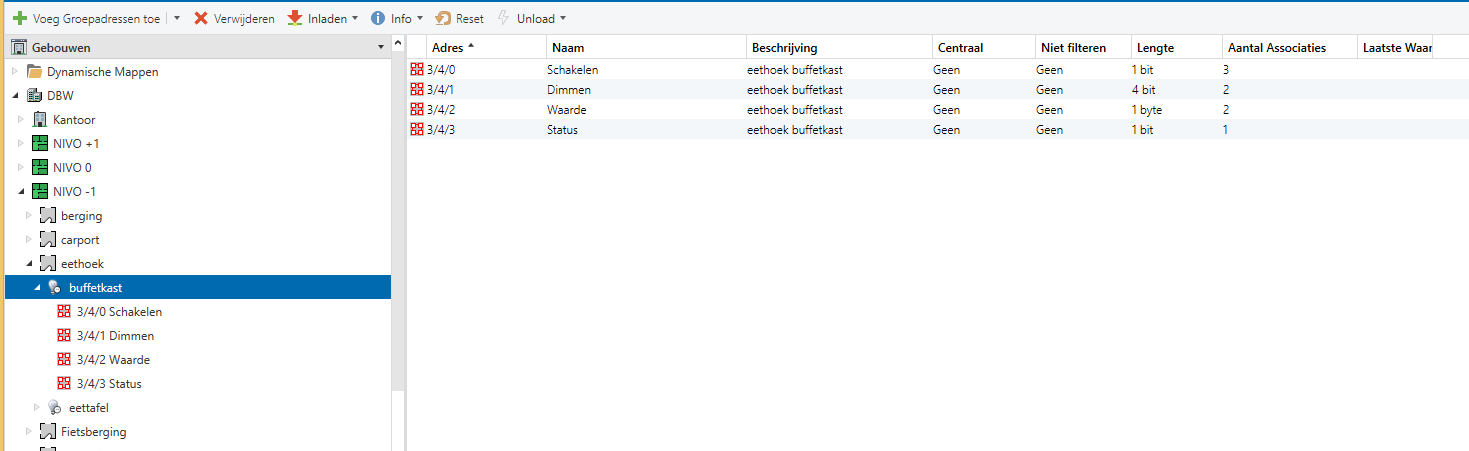The width and height of the screenshot is (1469, 451).
Task: Open dropdown arrow next to Voeg Groepadressen toe
Action: click(x=176, y=18)
